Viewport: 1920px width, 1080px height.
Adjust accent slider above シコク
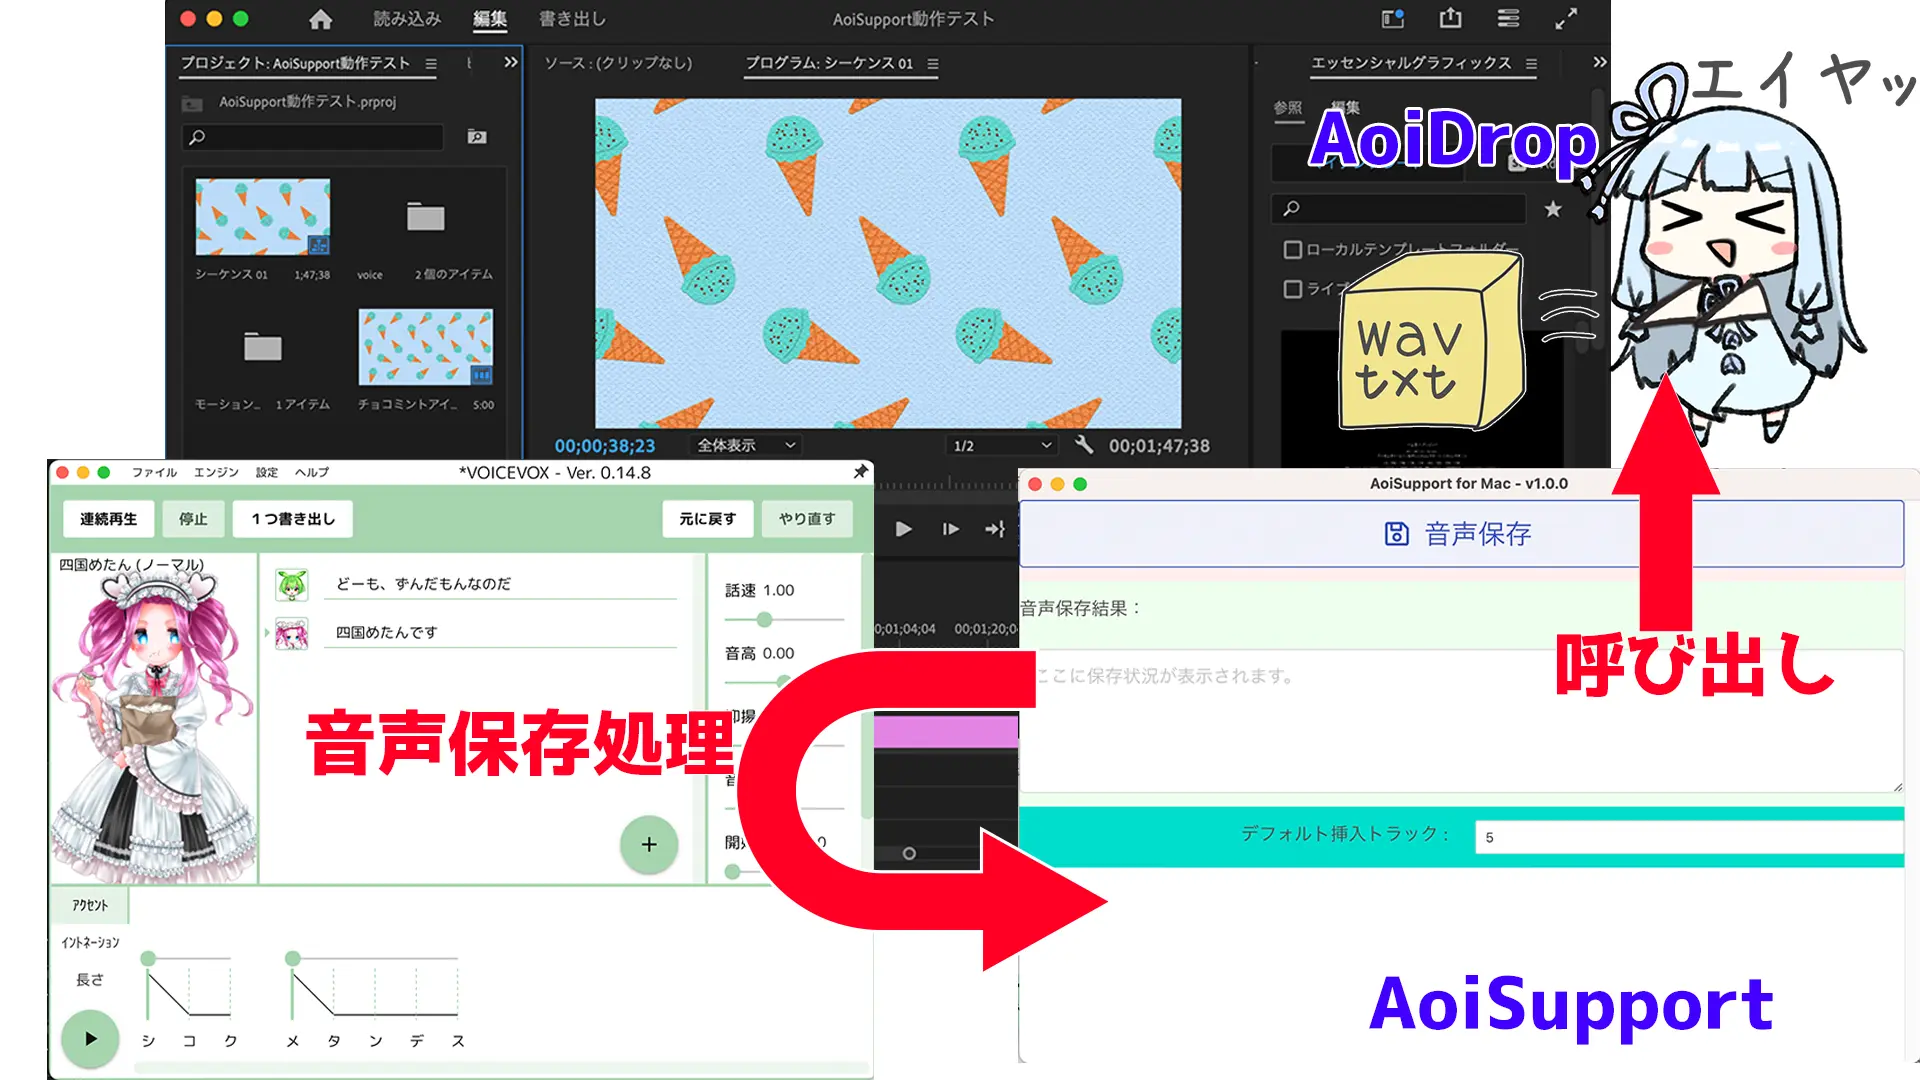(148, 959)
